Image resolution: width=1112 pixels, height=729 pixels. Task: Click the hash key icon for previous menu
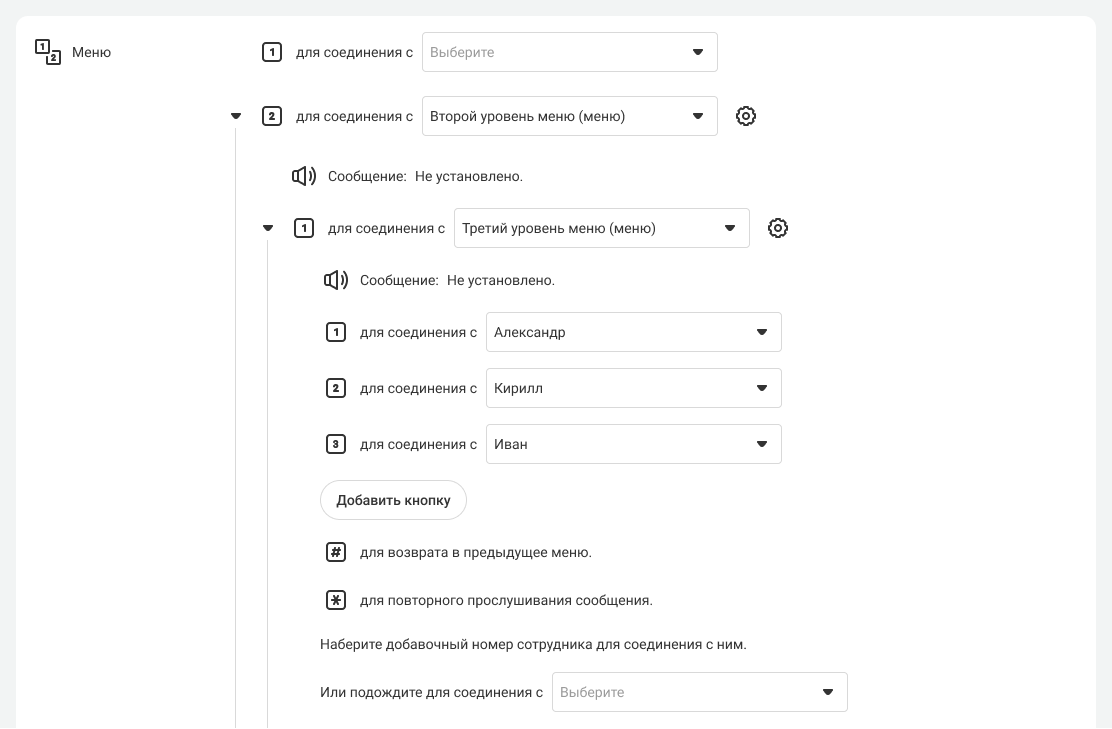point(336,552)
